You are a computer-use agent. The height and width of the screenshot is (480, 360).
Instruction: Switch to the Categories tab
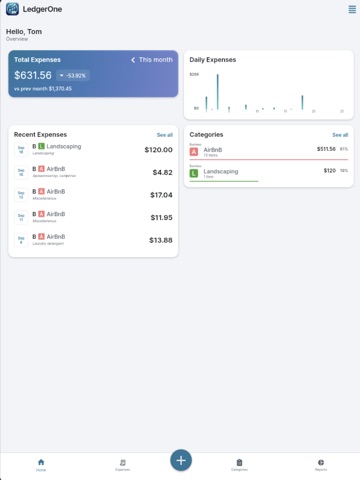[239, 465]
